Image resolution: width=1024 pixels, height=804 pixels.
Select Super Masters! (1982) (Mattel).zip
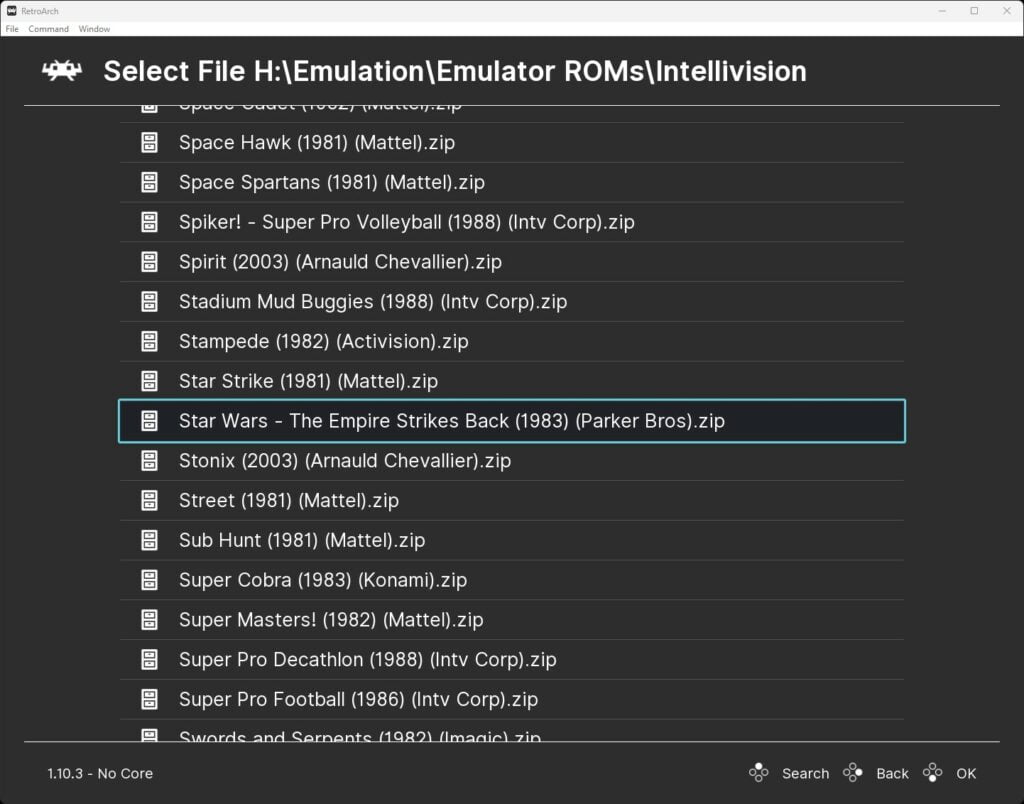[512, 620]
